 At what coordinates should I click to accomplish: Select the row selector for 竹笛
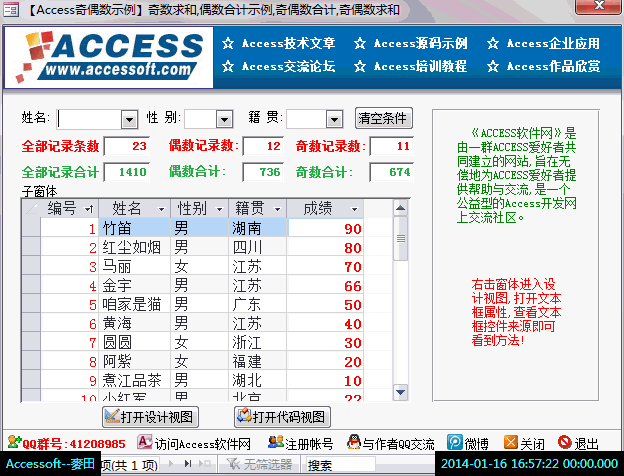click(x=31, y=228)
